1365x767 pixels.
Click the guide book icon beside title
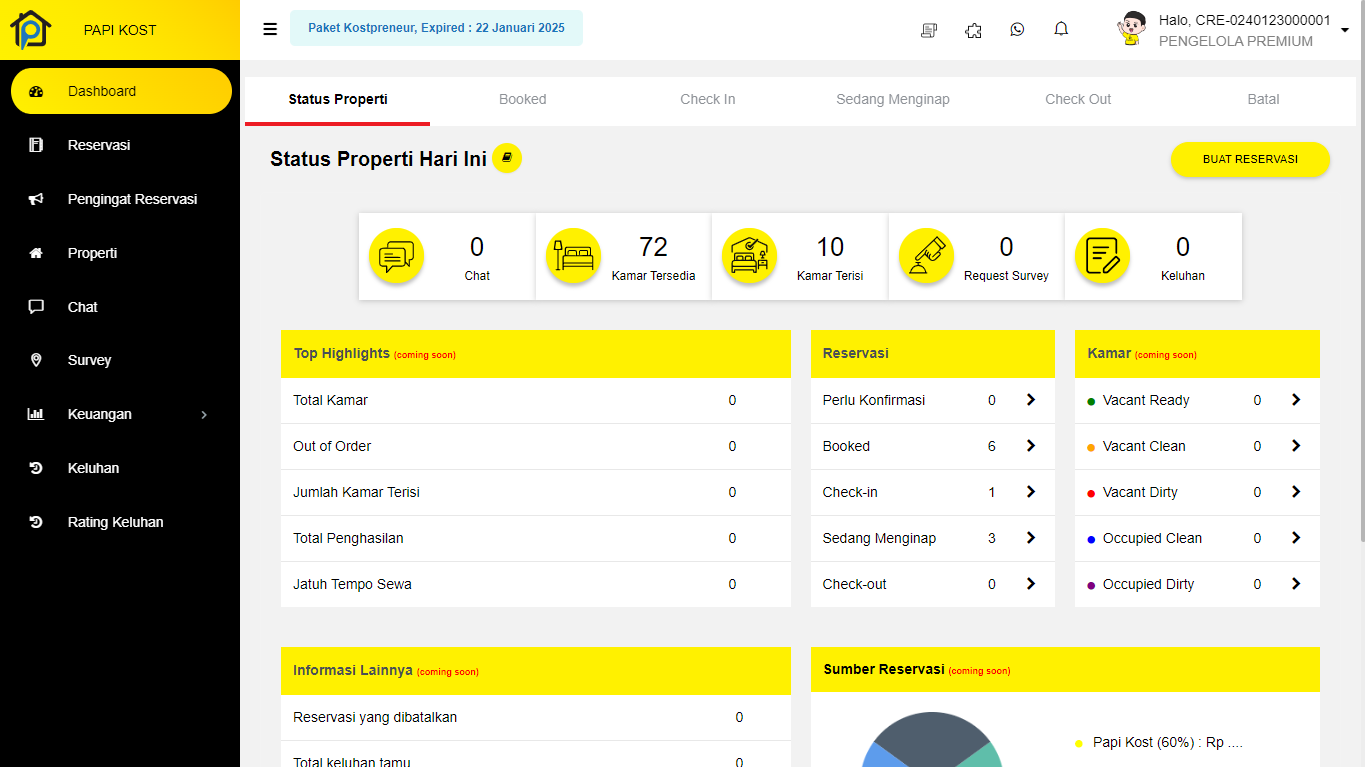click(507, 158)
